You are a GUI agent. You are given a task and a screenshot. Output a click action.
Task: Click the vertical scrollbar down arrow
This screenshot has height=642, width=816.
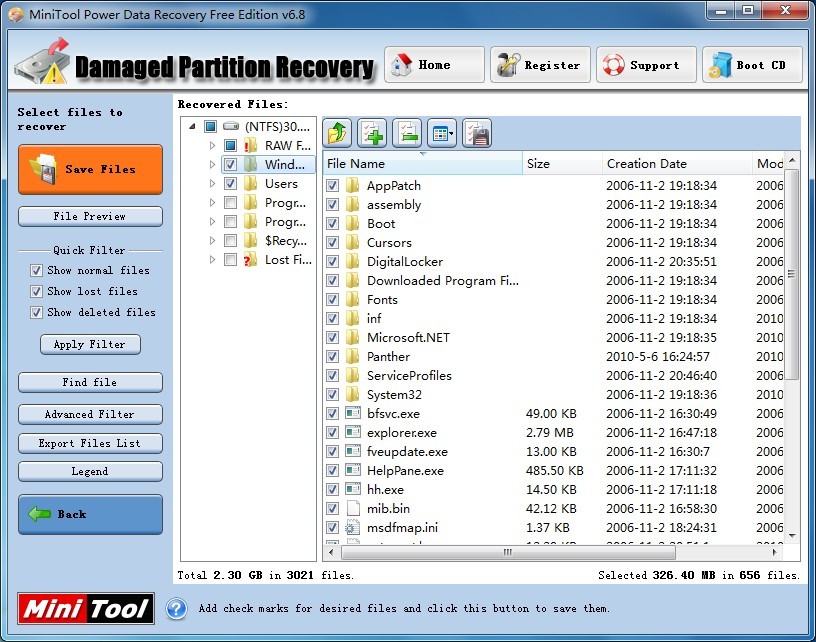(792, 535)
